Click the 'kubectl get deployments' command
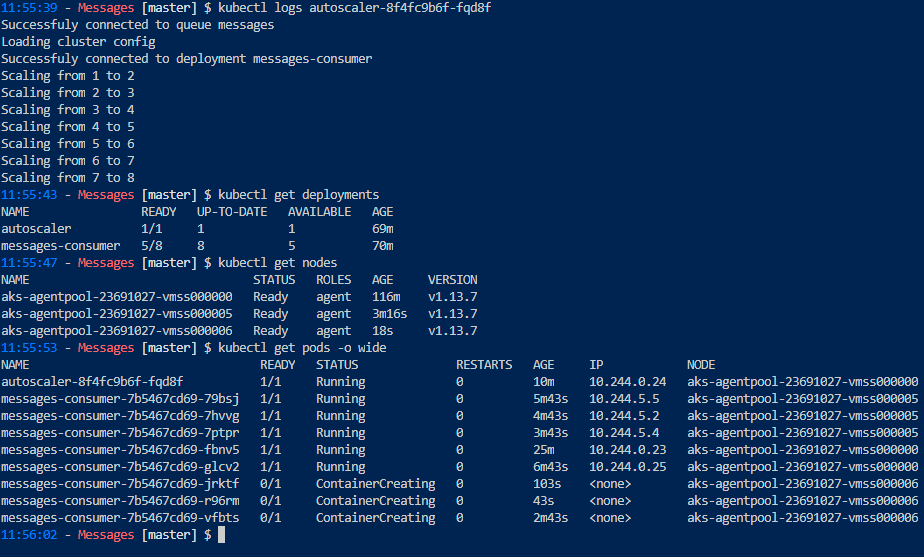Image resolution: width=924 pixels, height=557 pixels. click(x=298, y=195)
